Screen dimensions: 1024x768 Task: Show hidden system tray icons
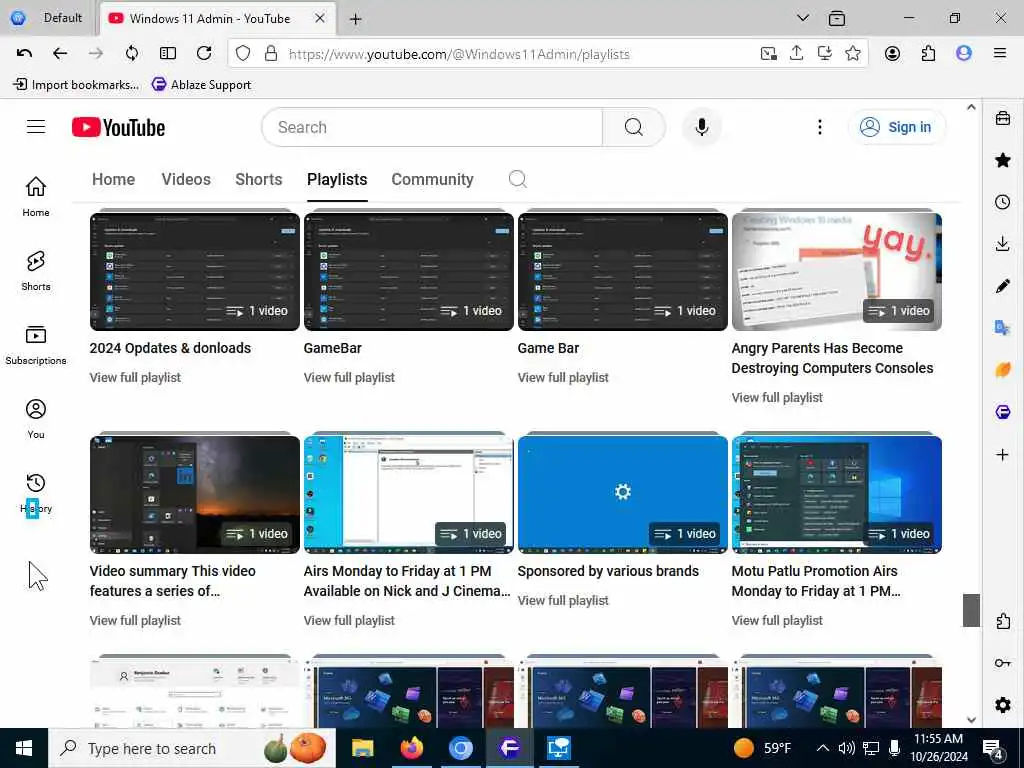(823, 748)
